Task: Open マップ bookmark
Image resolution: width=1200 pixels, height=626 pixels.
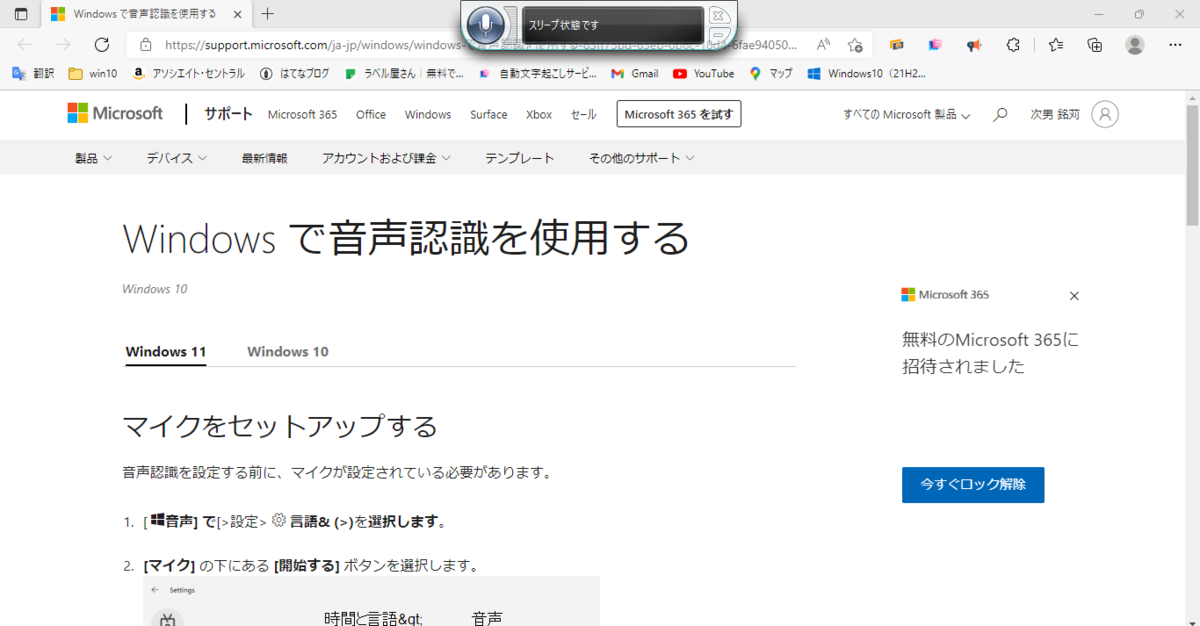Action: (x=771, y=73)
